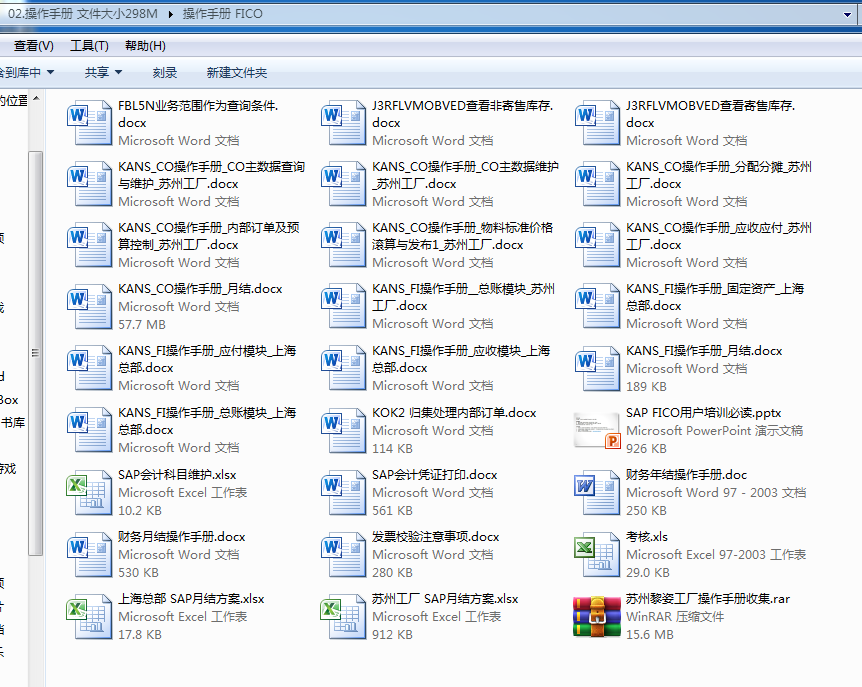Select 苏州工厂 SAP月结方案.xlsx Excel icon
Screen dimensions: 862x687
pyautogui.click(x=343, y=616)
